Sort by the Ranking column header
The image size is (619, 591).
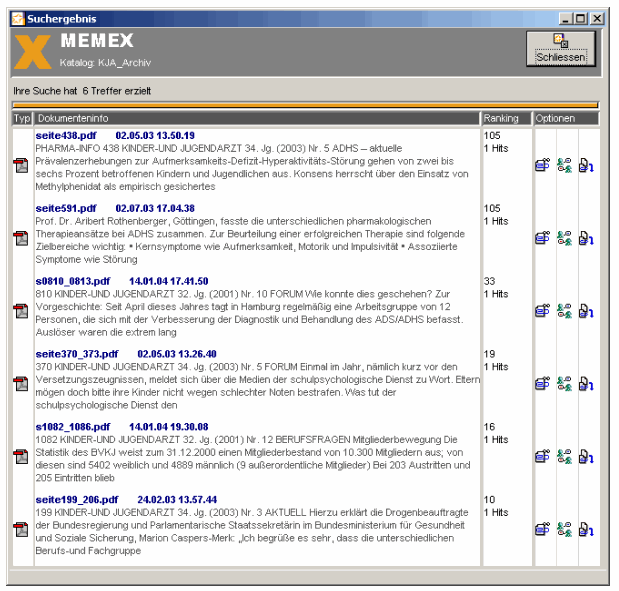pos(505,118)
